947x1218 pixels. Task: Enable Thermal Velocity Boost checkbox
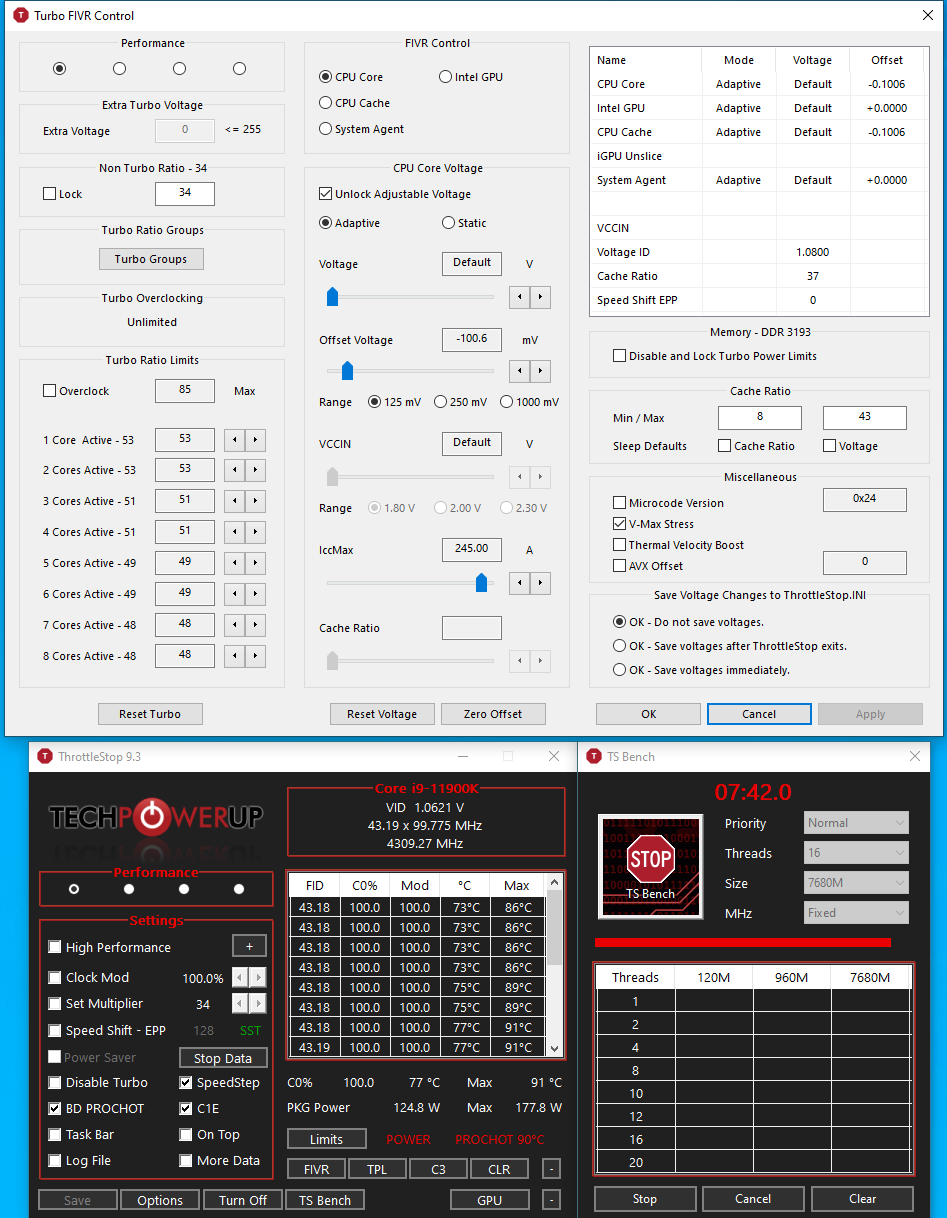point(620,545)
